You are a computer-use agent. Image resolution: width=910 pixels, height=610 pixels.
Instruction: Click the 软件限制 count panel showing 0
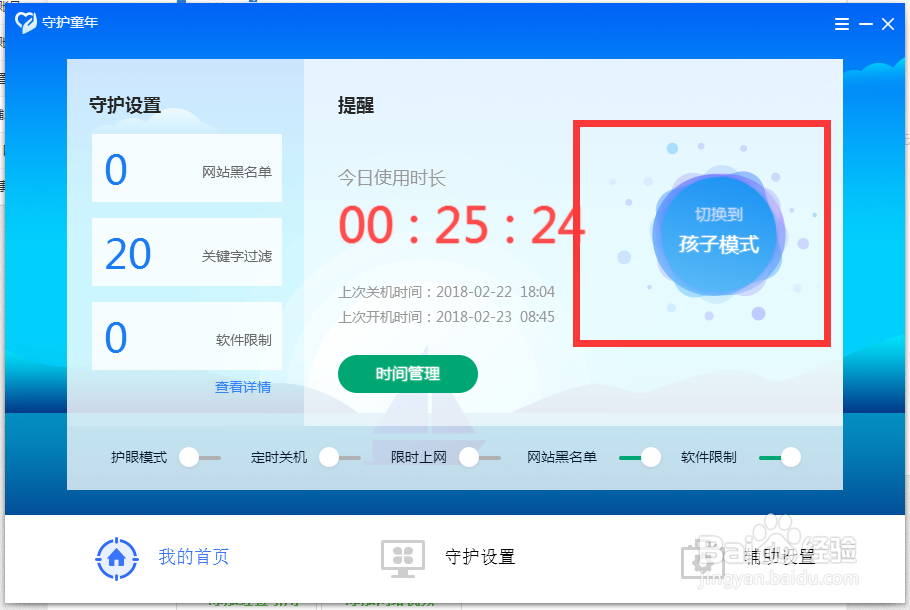[187, 336]
